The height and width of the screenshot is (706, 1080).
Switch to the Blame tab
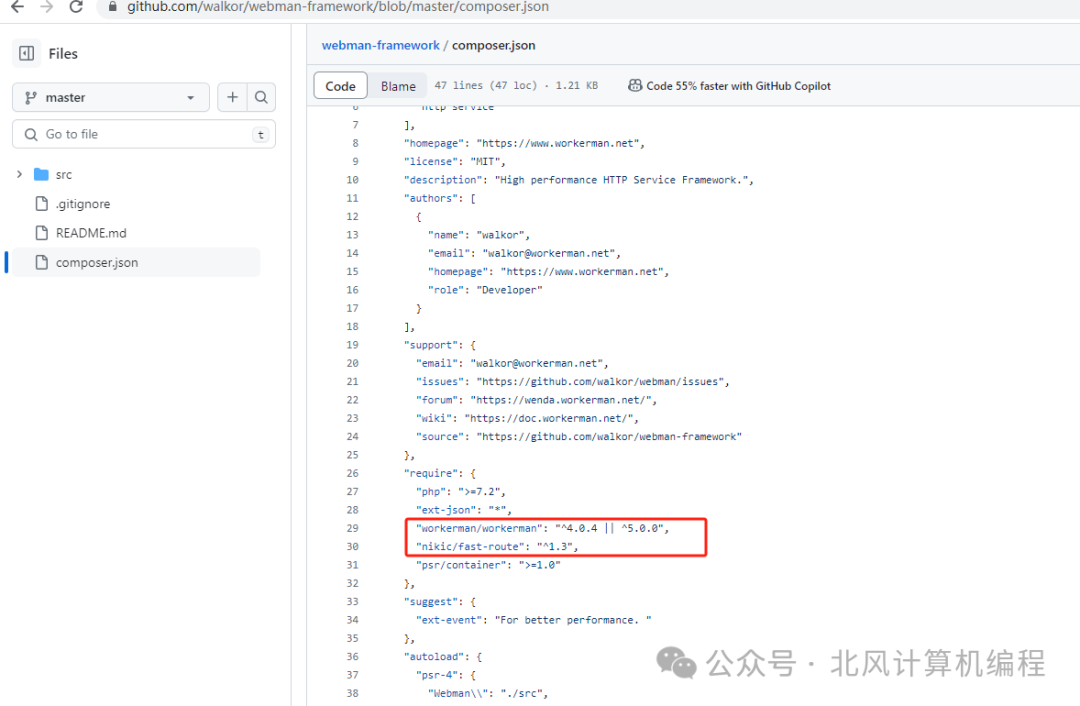(398, 86)
